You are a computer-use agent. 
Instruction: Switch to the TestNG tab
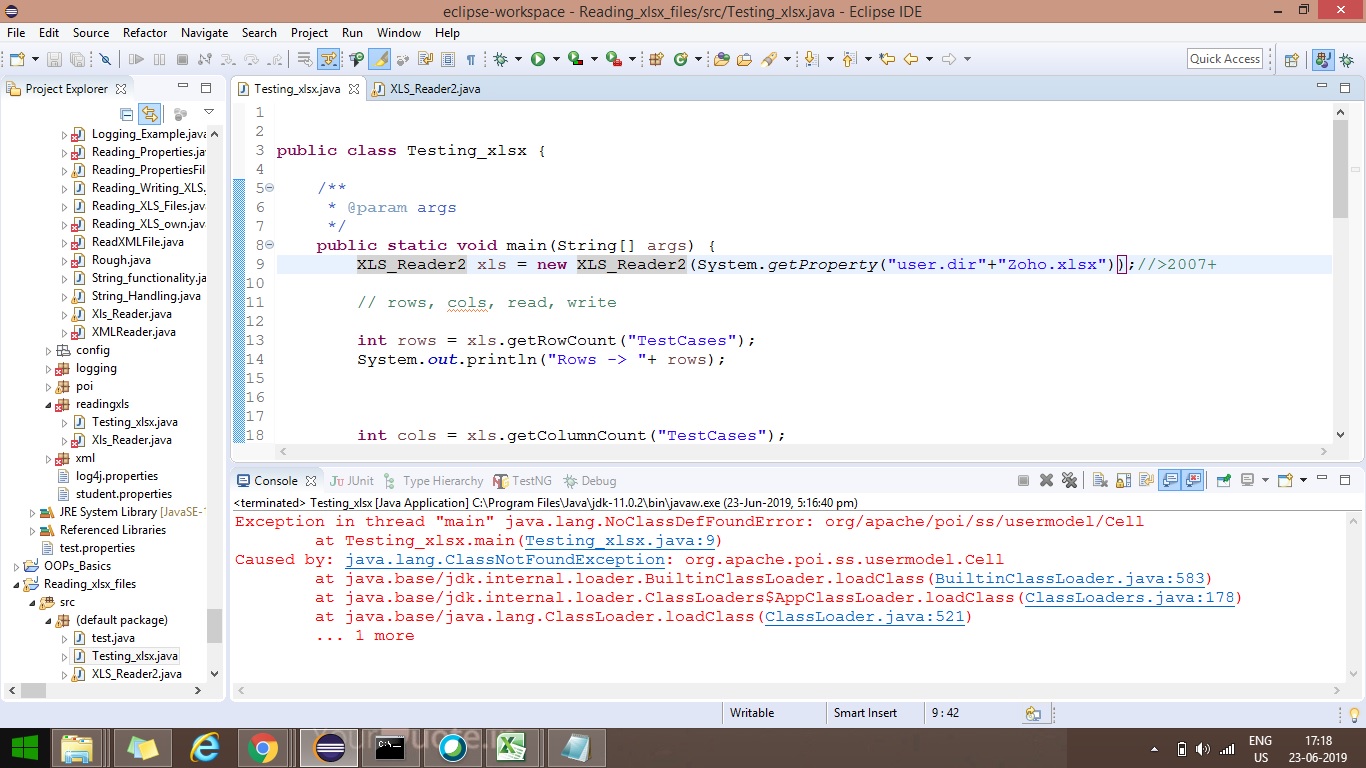pyautogui.click(x=523, y=481)
